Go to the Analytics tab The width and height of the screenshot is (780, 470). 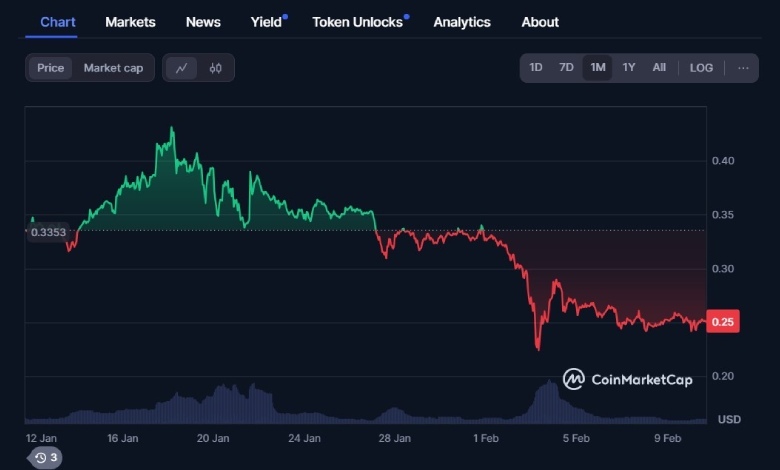point(462,22)
